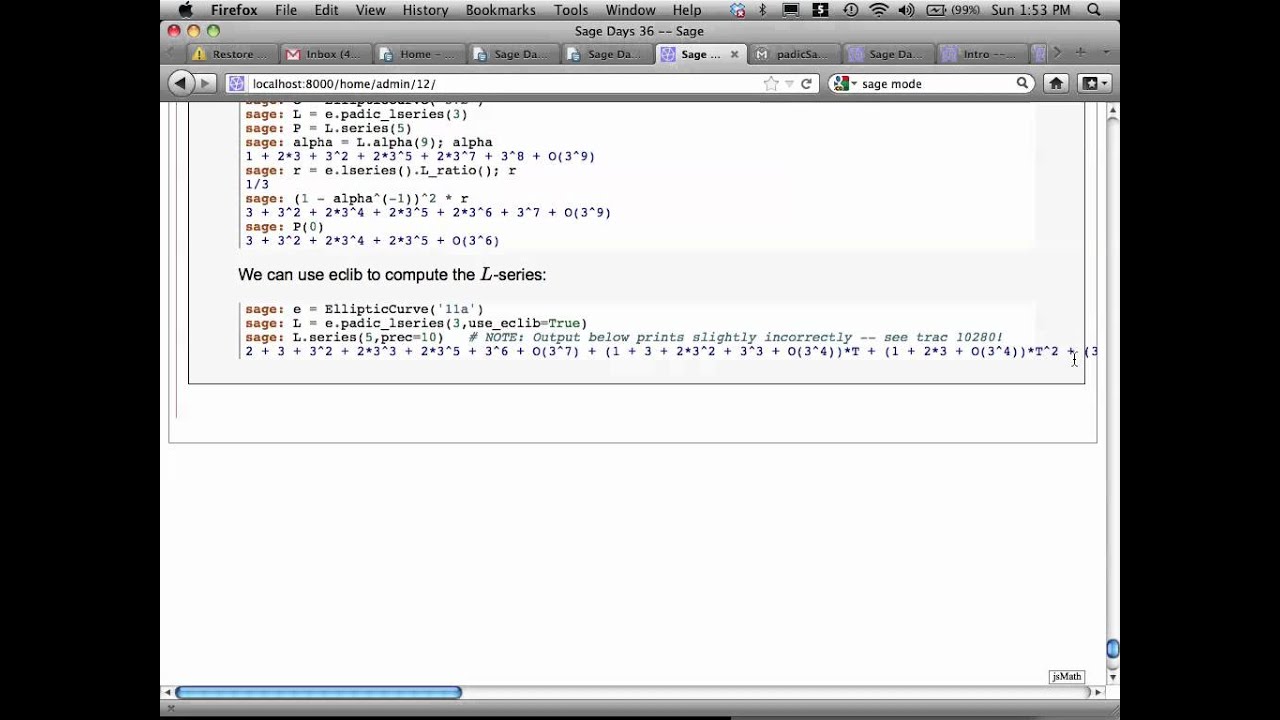Open the Help menu
Image resolution: width=1280 pixels, height=720 pixels.
pyautogui.click(x=687, y=10)
